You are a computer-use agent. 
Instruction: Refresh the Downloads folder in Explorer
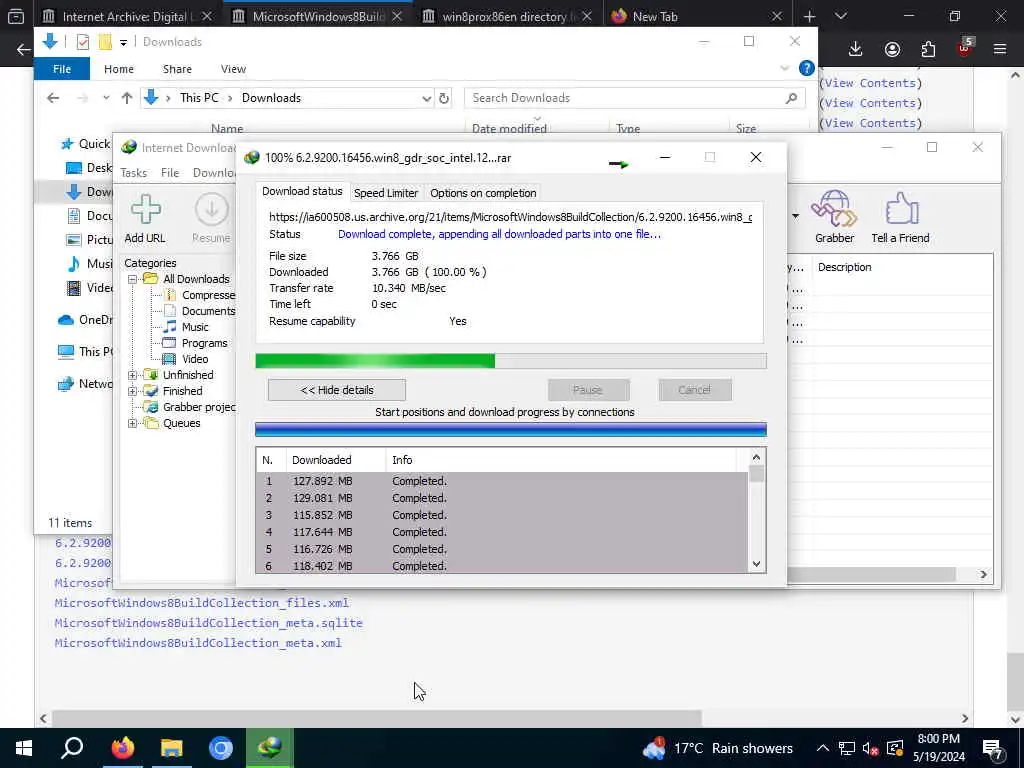tap(444, 98)
